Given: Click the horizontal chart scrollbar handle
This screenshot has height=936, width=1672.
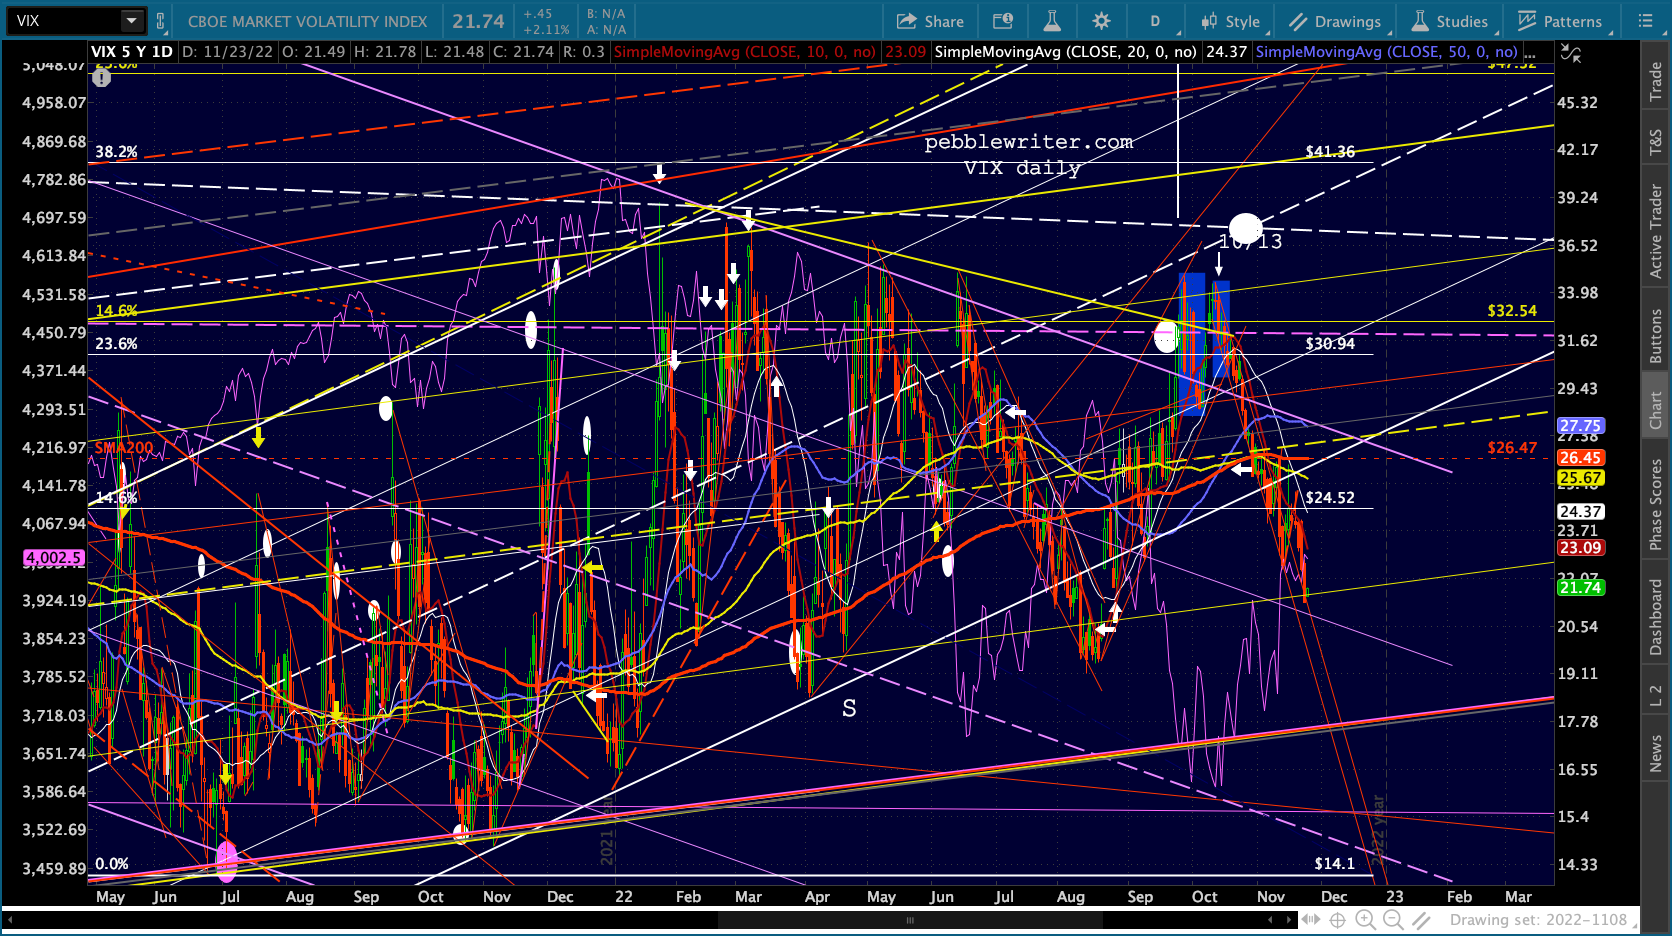Looking at the screenshot, I should [910, 920].
